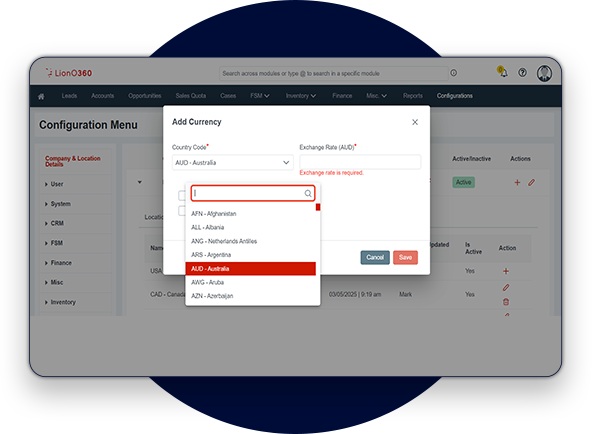
Task: Focus the Exchange Rate (AUD) input
Action: 360,162
